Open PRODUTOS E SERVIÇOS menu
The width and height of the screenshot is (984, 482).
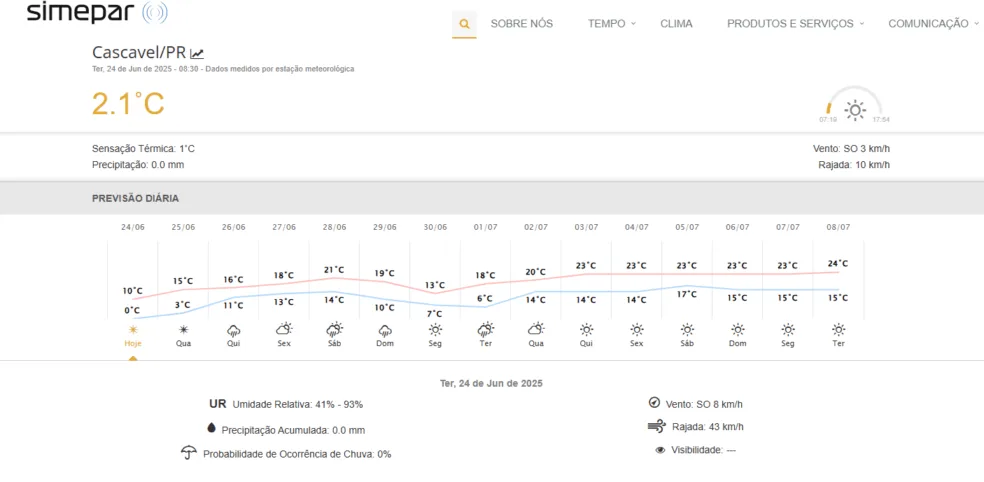tap(790, 24)
